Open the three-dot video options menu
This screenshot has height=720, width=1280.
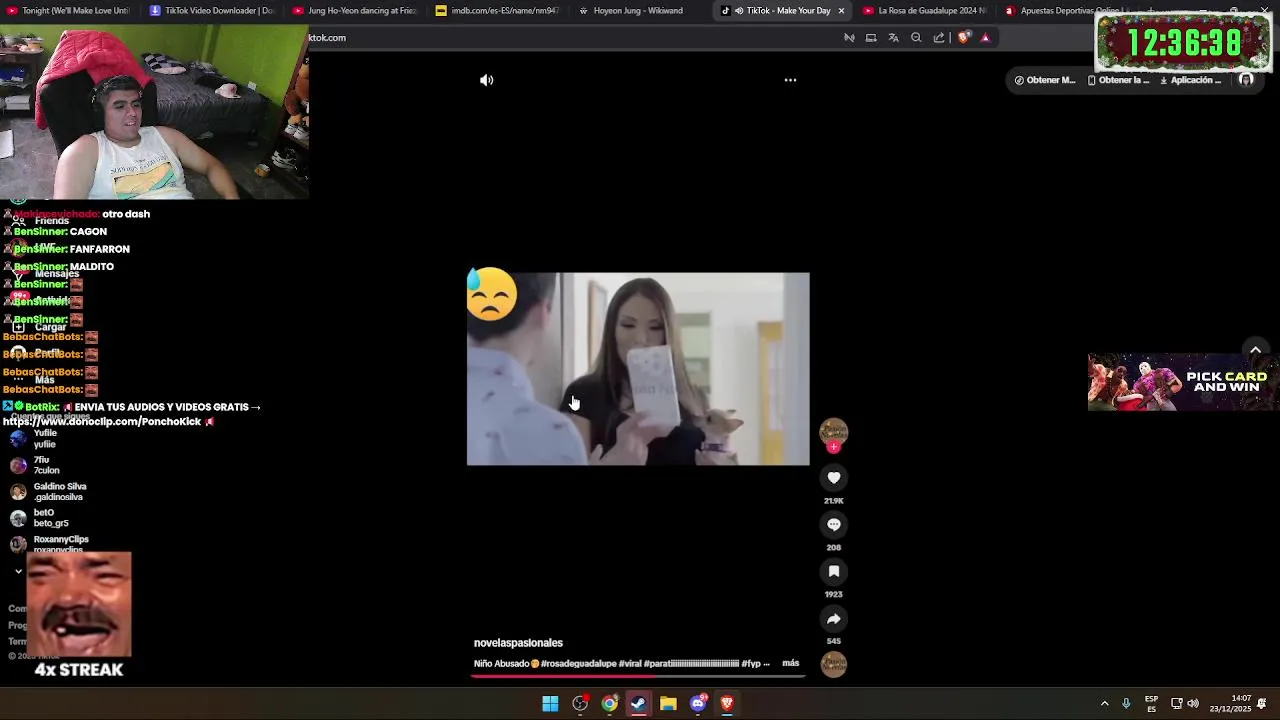790,80
